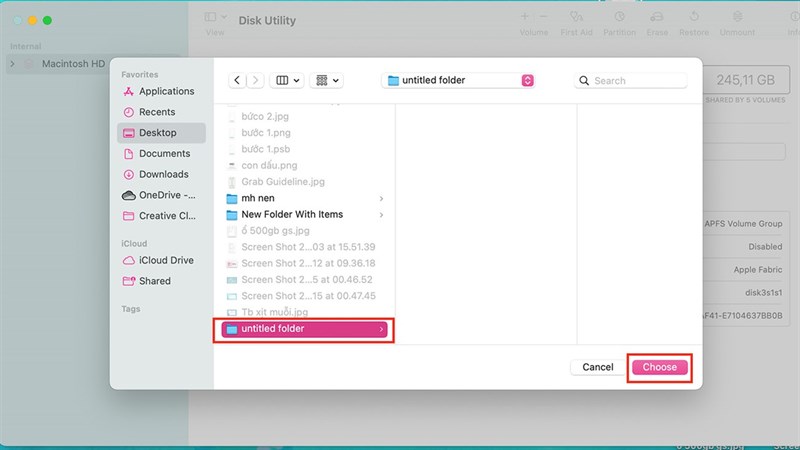This screenshot has width=800, height=450.
Task: Open Creative Cloud folder in sidebar
Action: (x=161, y=216)
